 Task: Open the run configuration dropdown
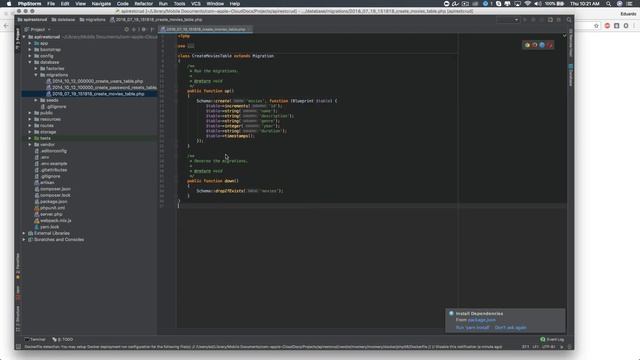[508, 20]
